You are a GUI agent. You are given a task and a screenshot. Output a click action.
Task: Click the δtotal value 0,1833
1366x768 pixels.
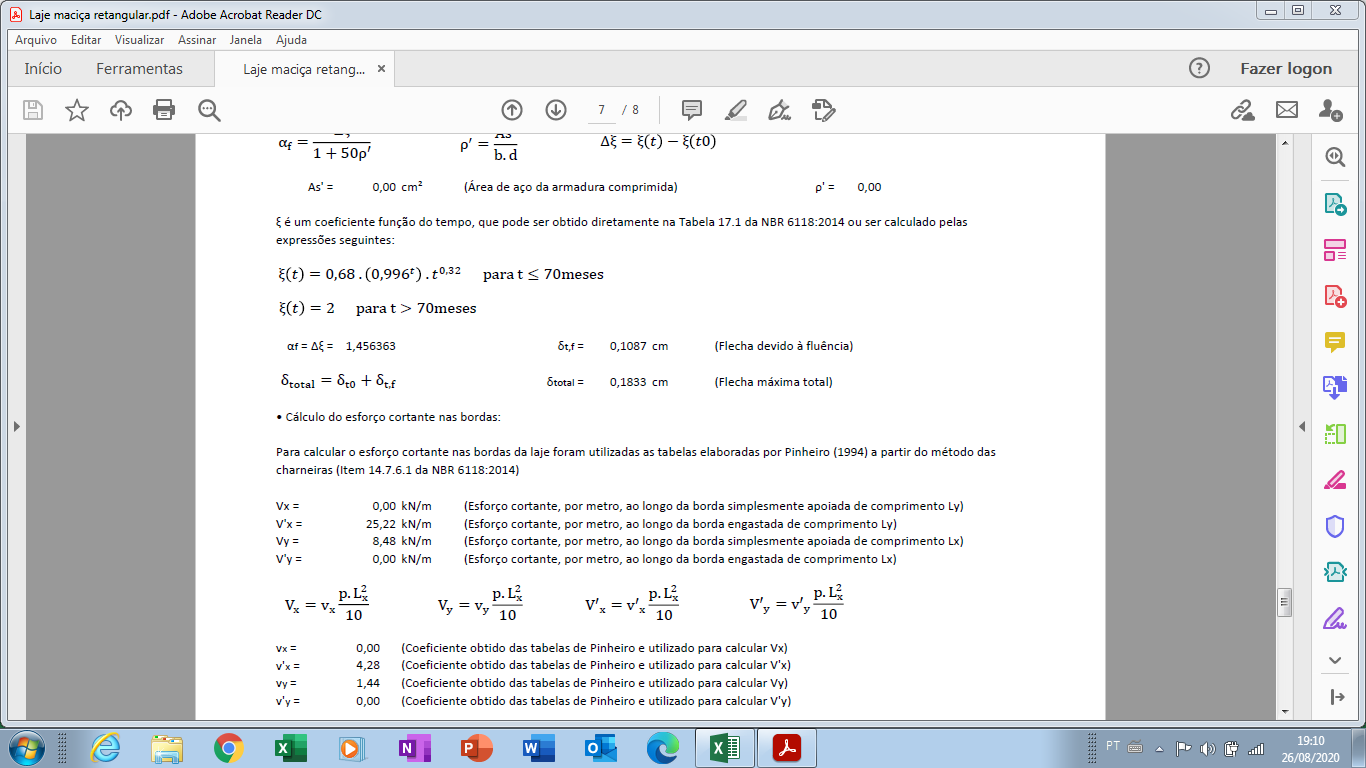[x=628, y=382]
